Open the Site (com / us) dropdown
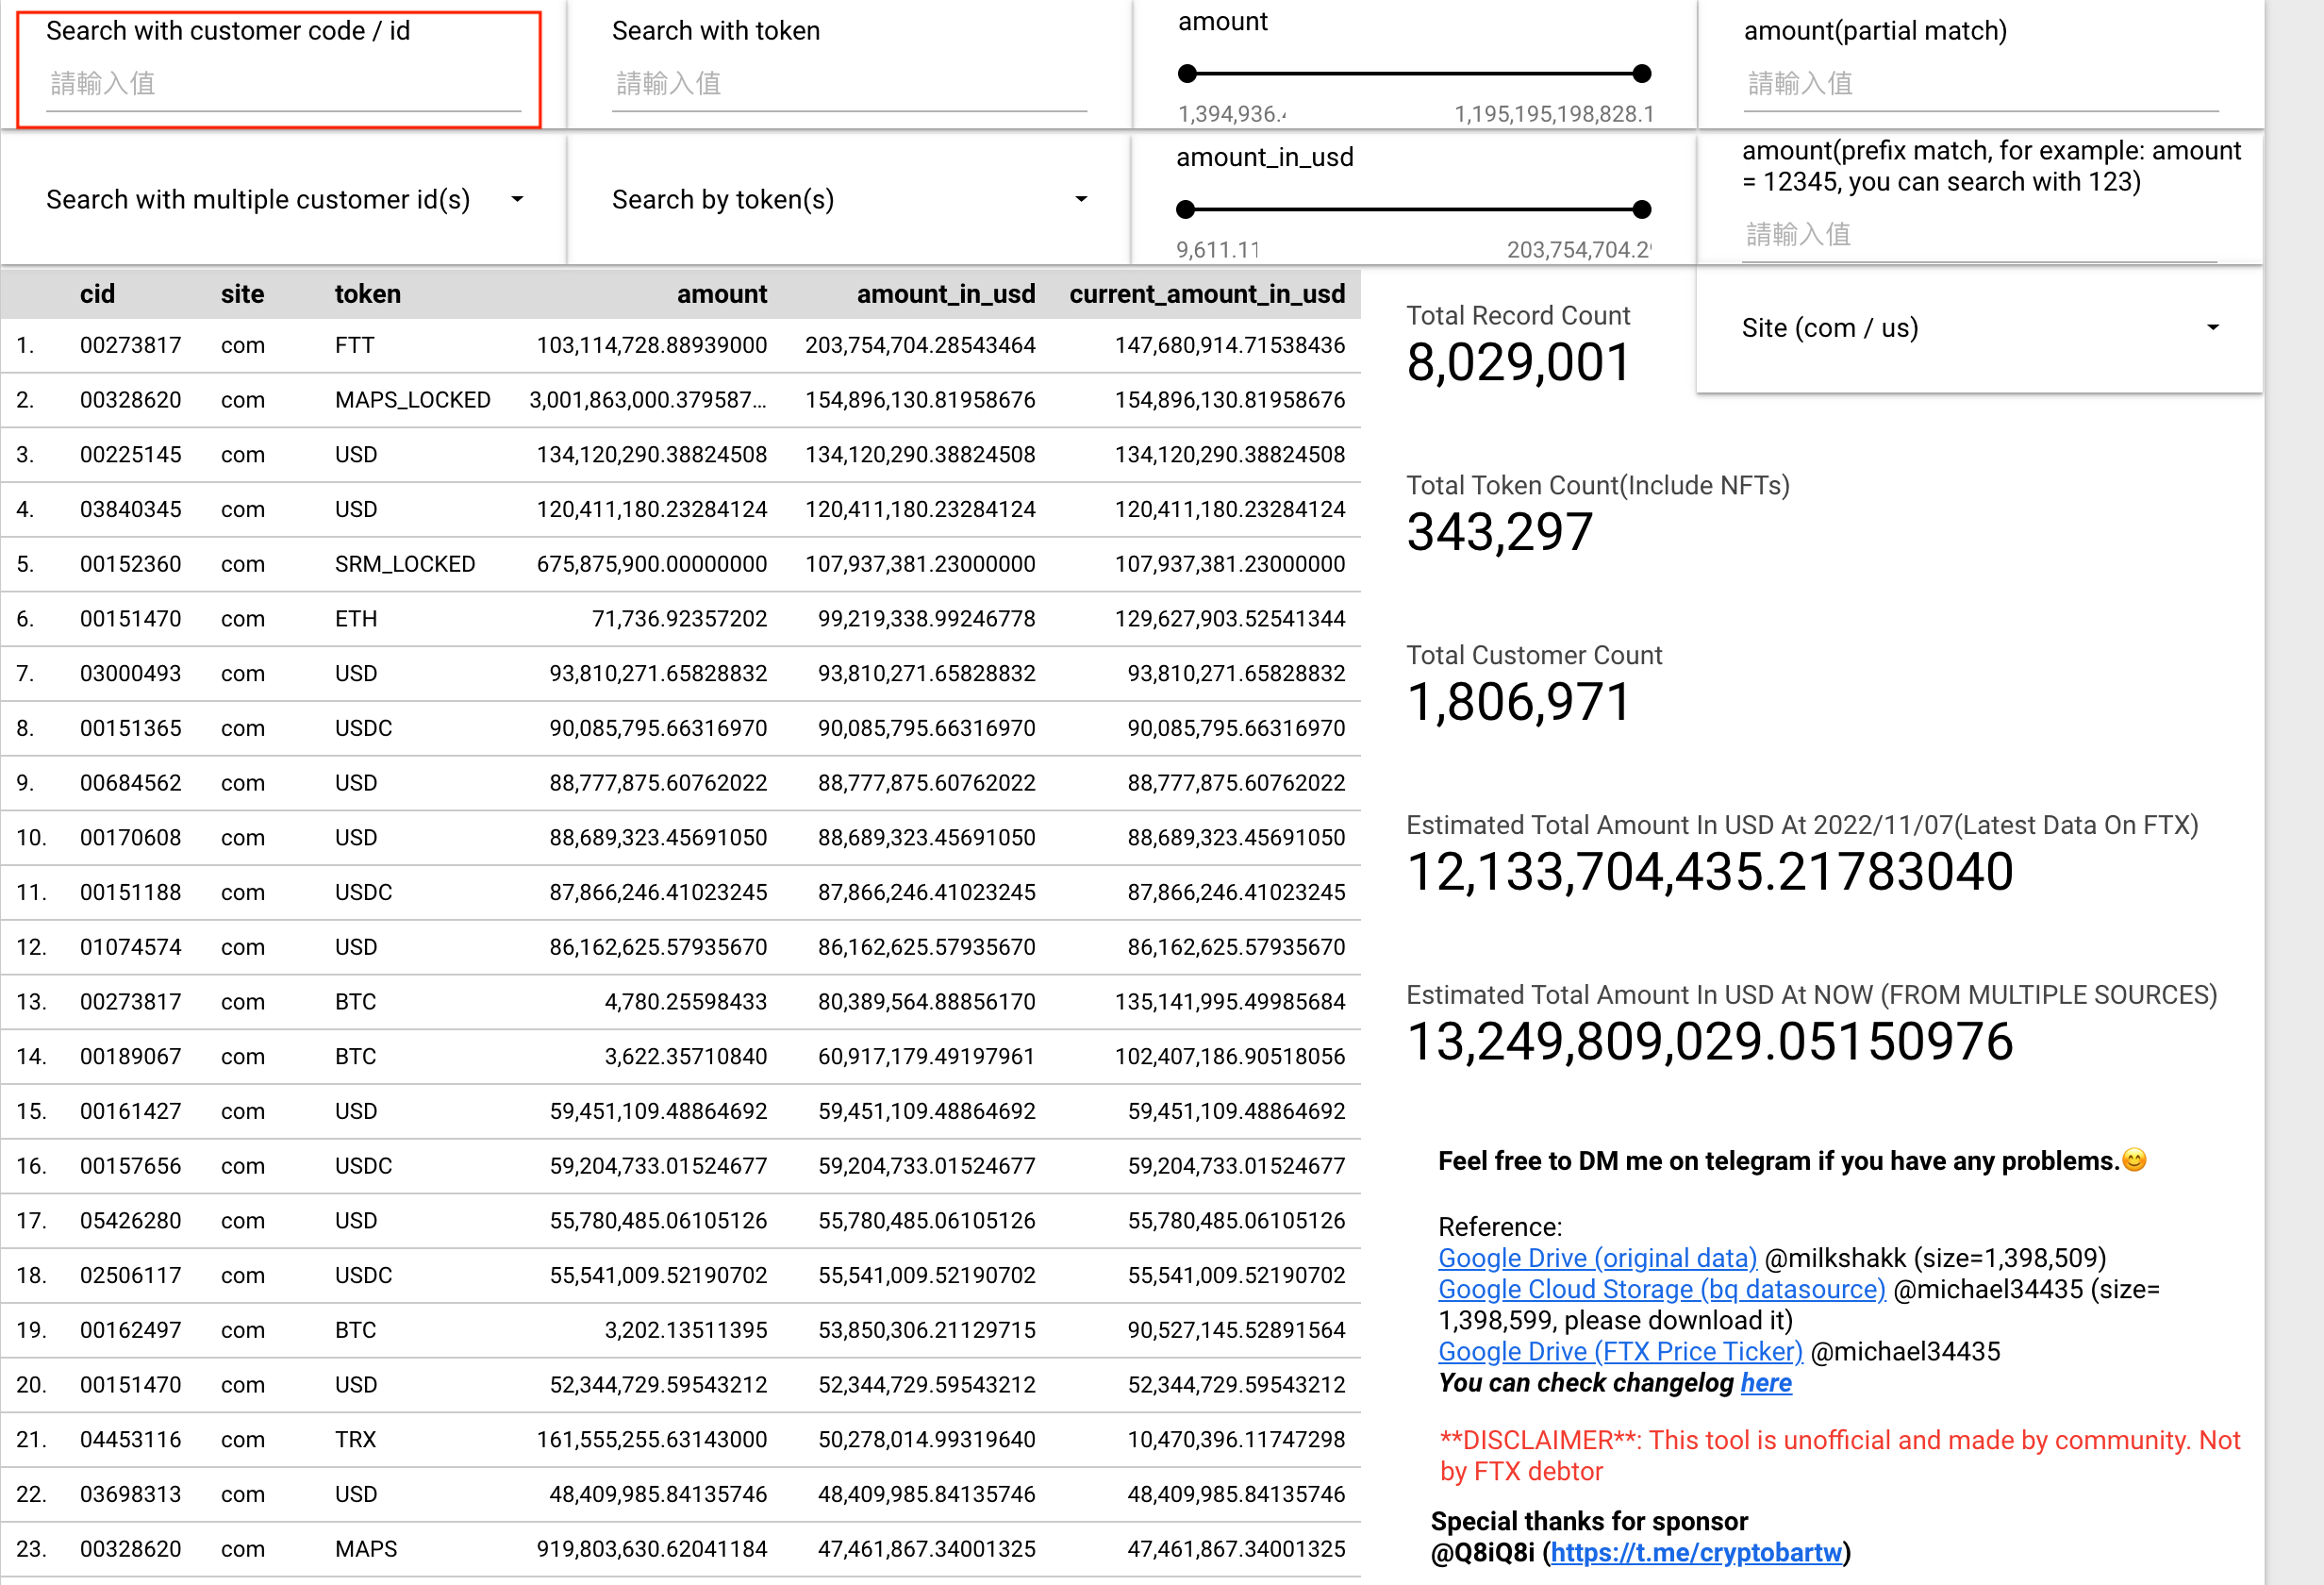2324x1585 pixels. 1977,328
